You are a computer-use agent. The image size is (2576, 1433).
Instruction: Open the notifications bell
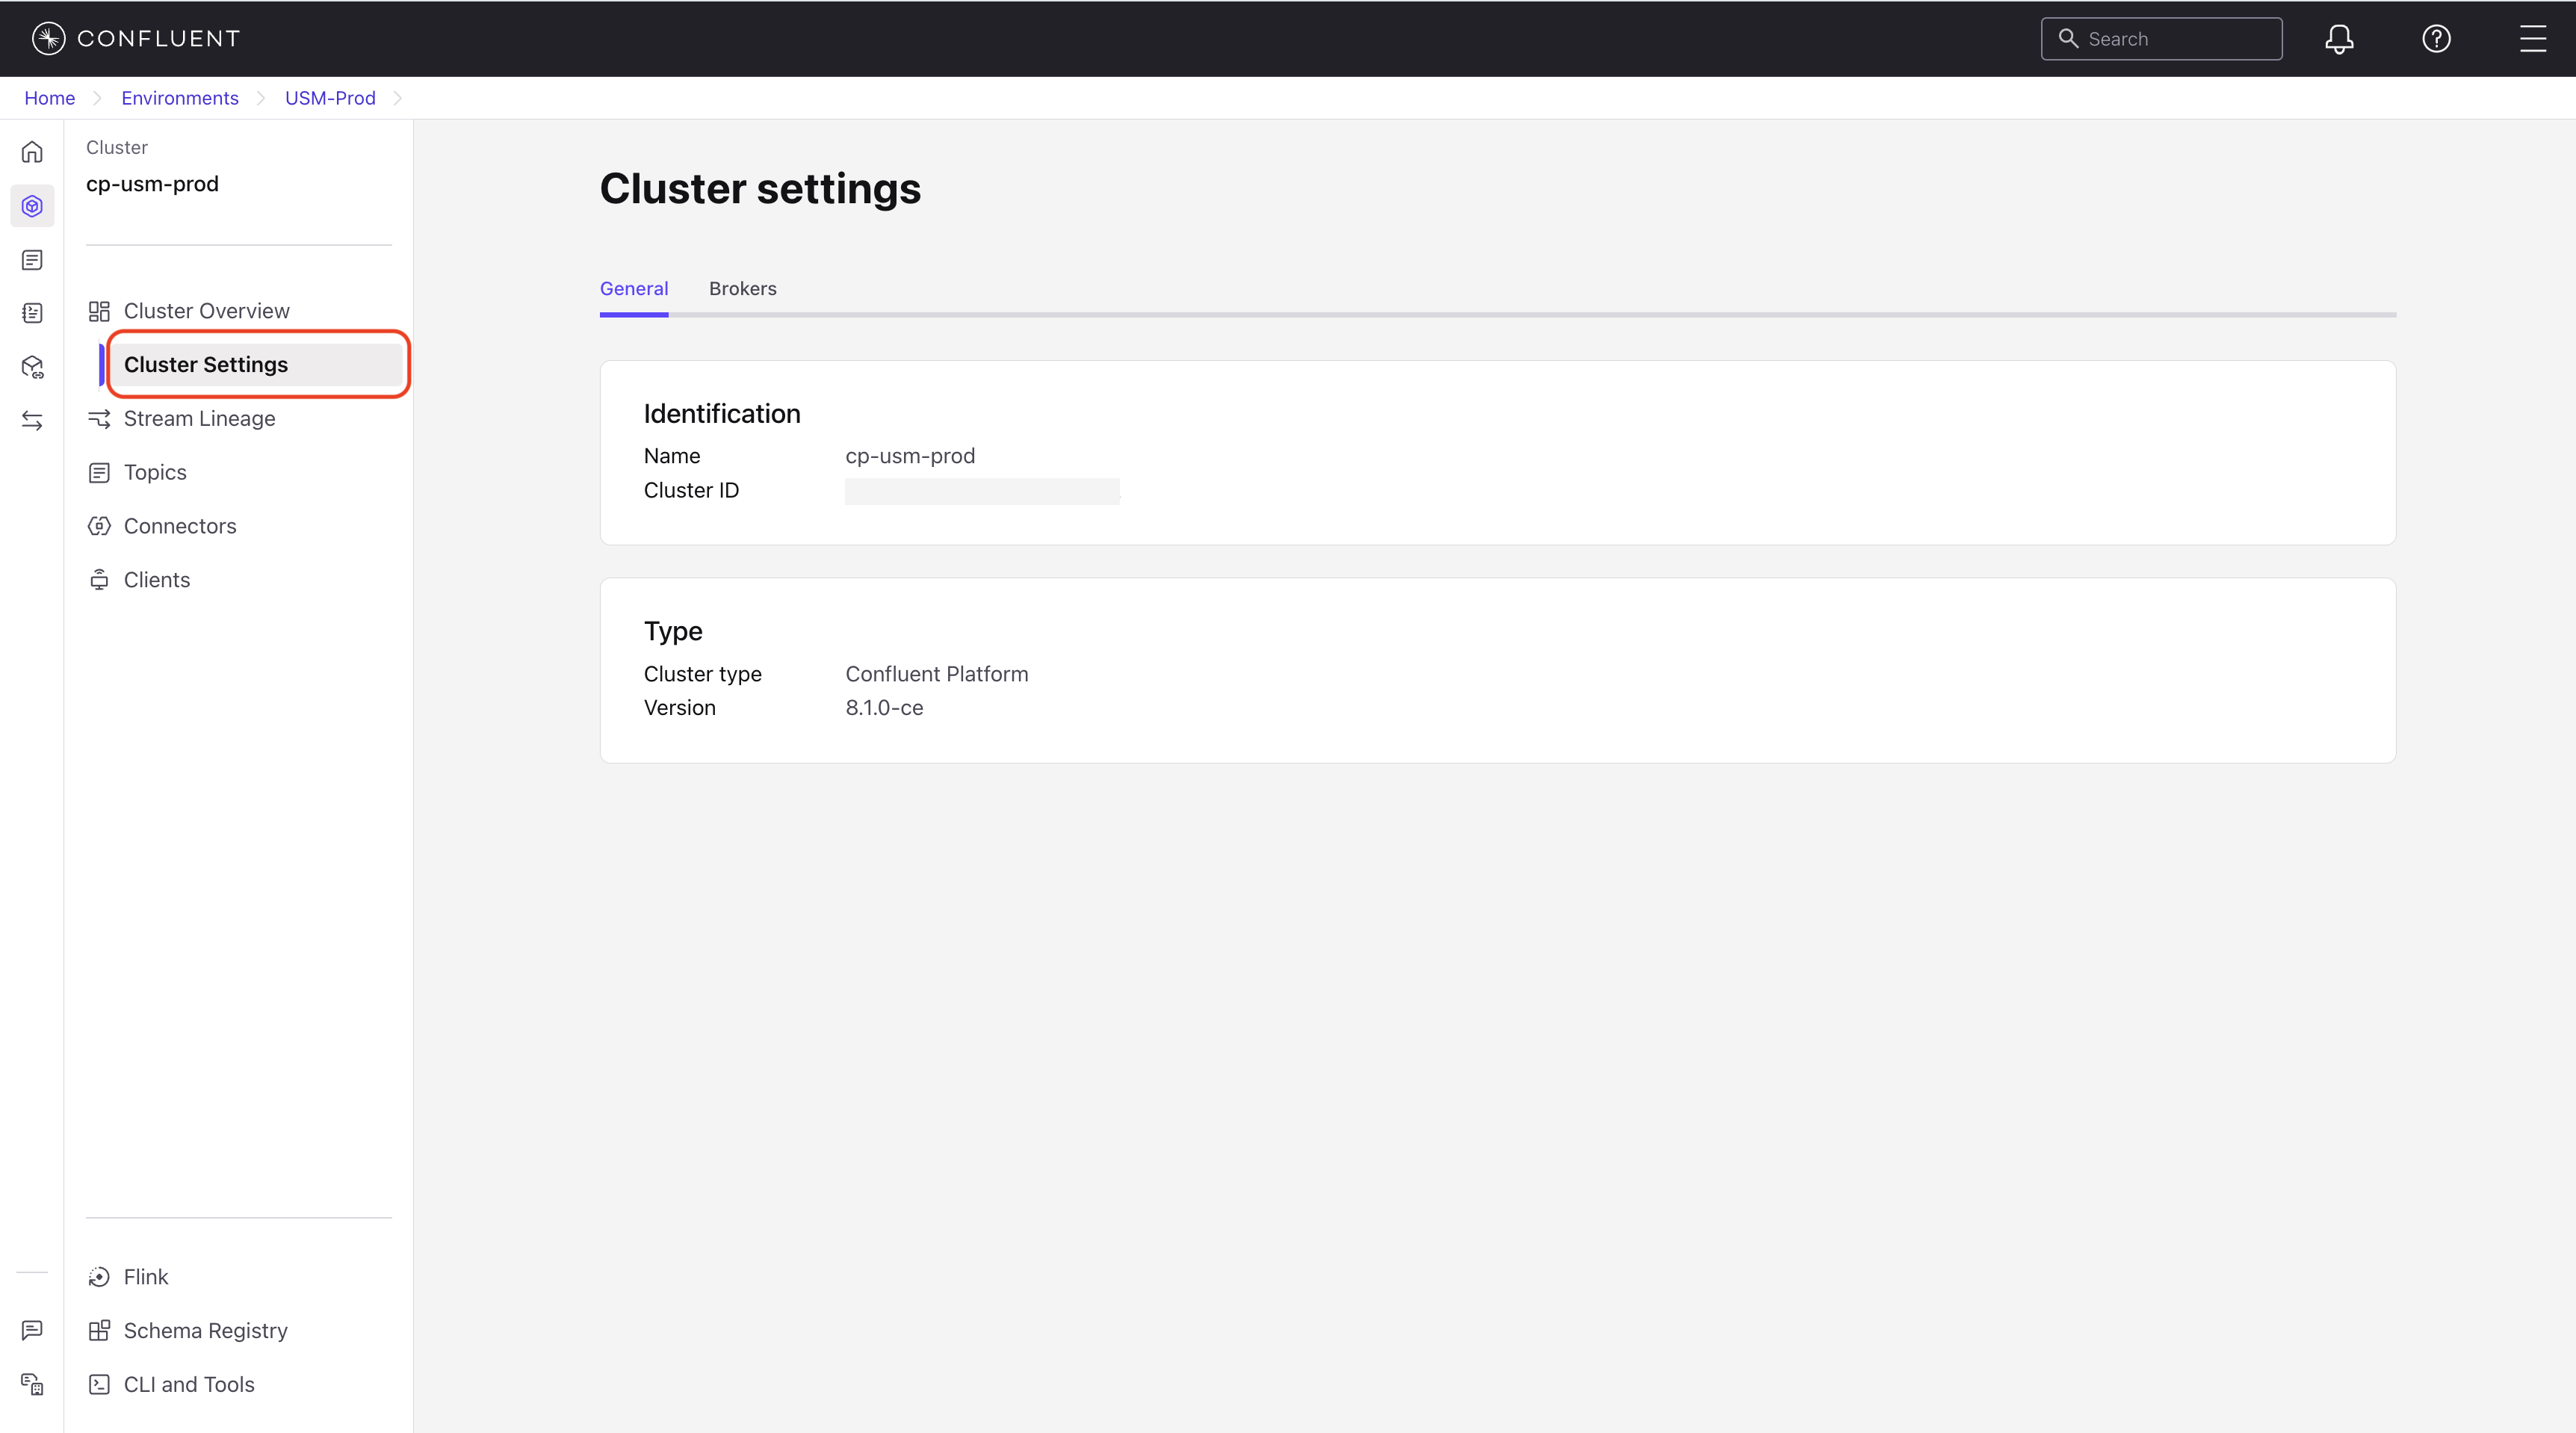[x=2338, y=39]
